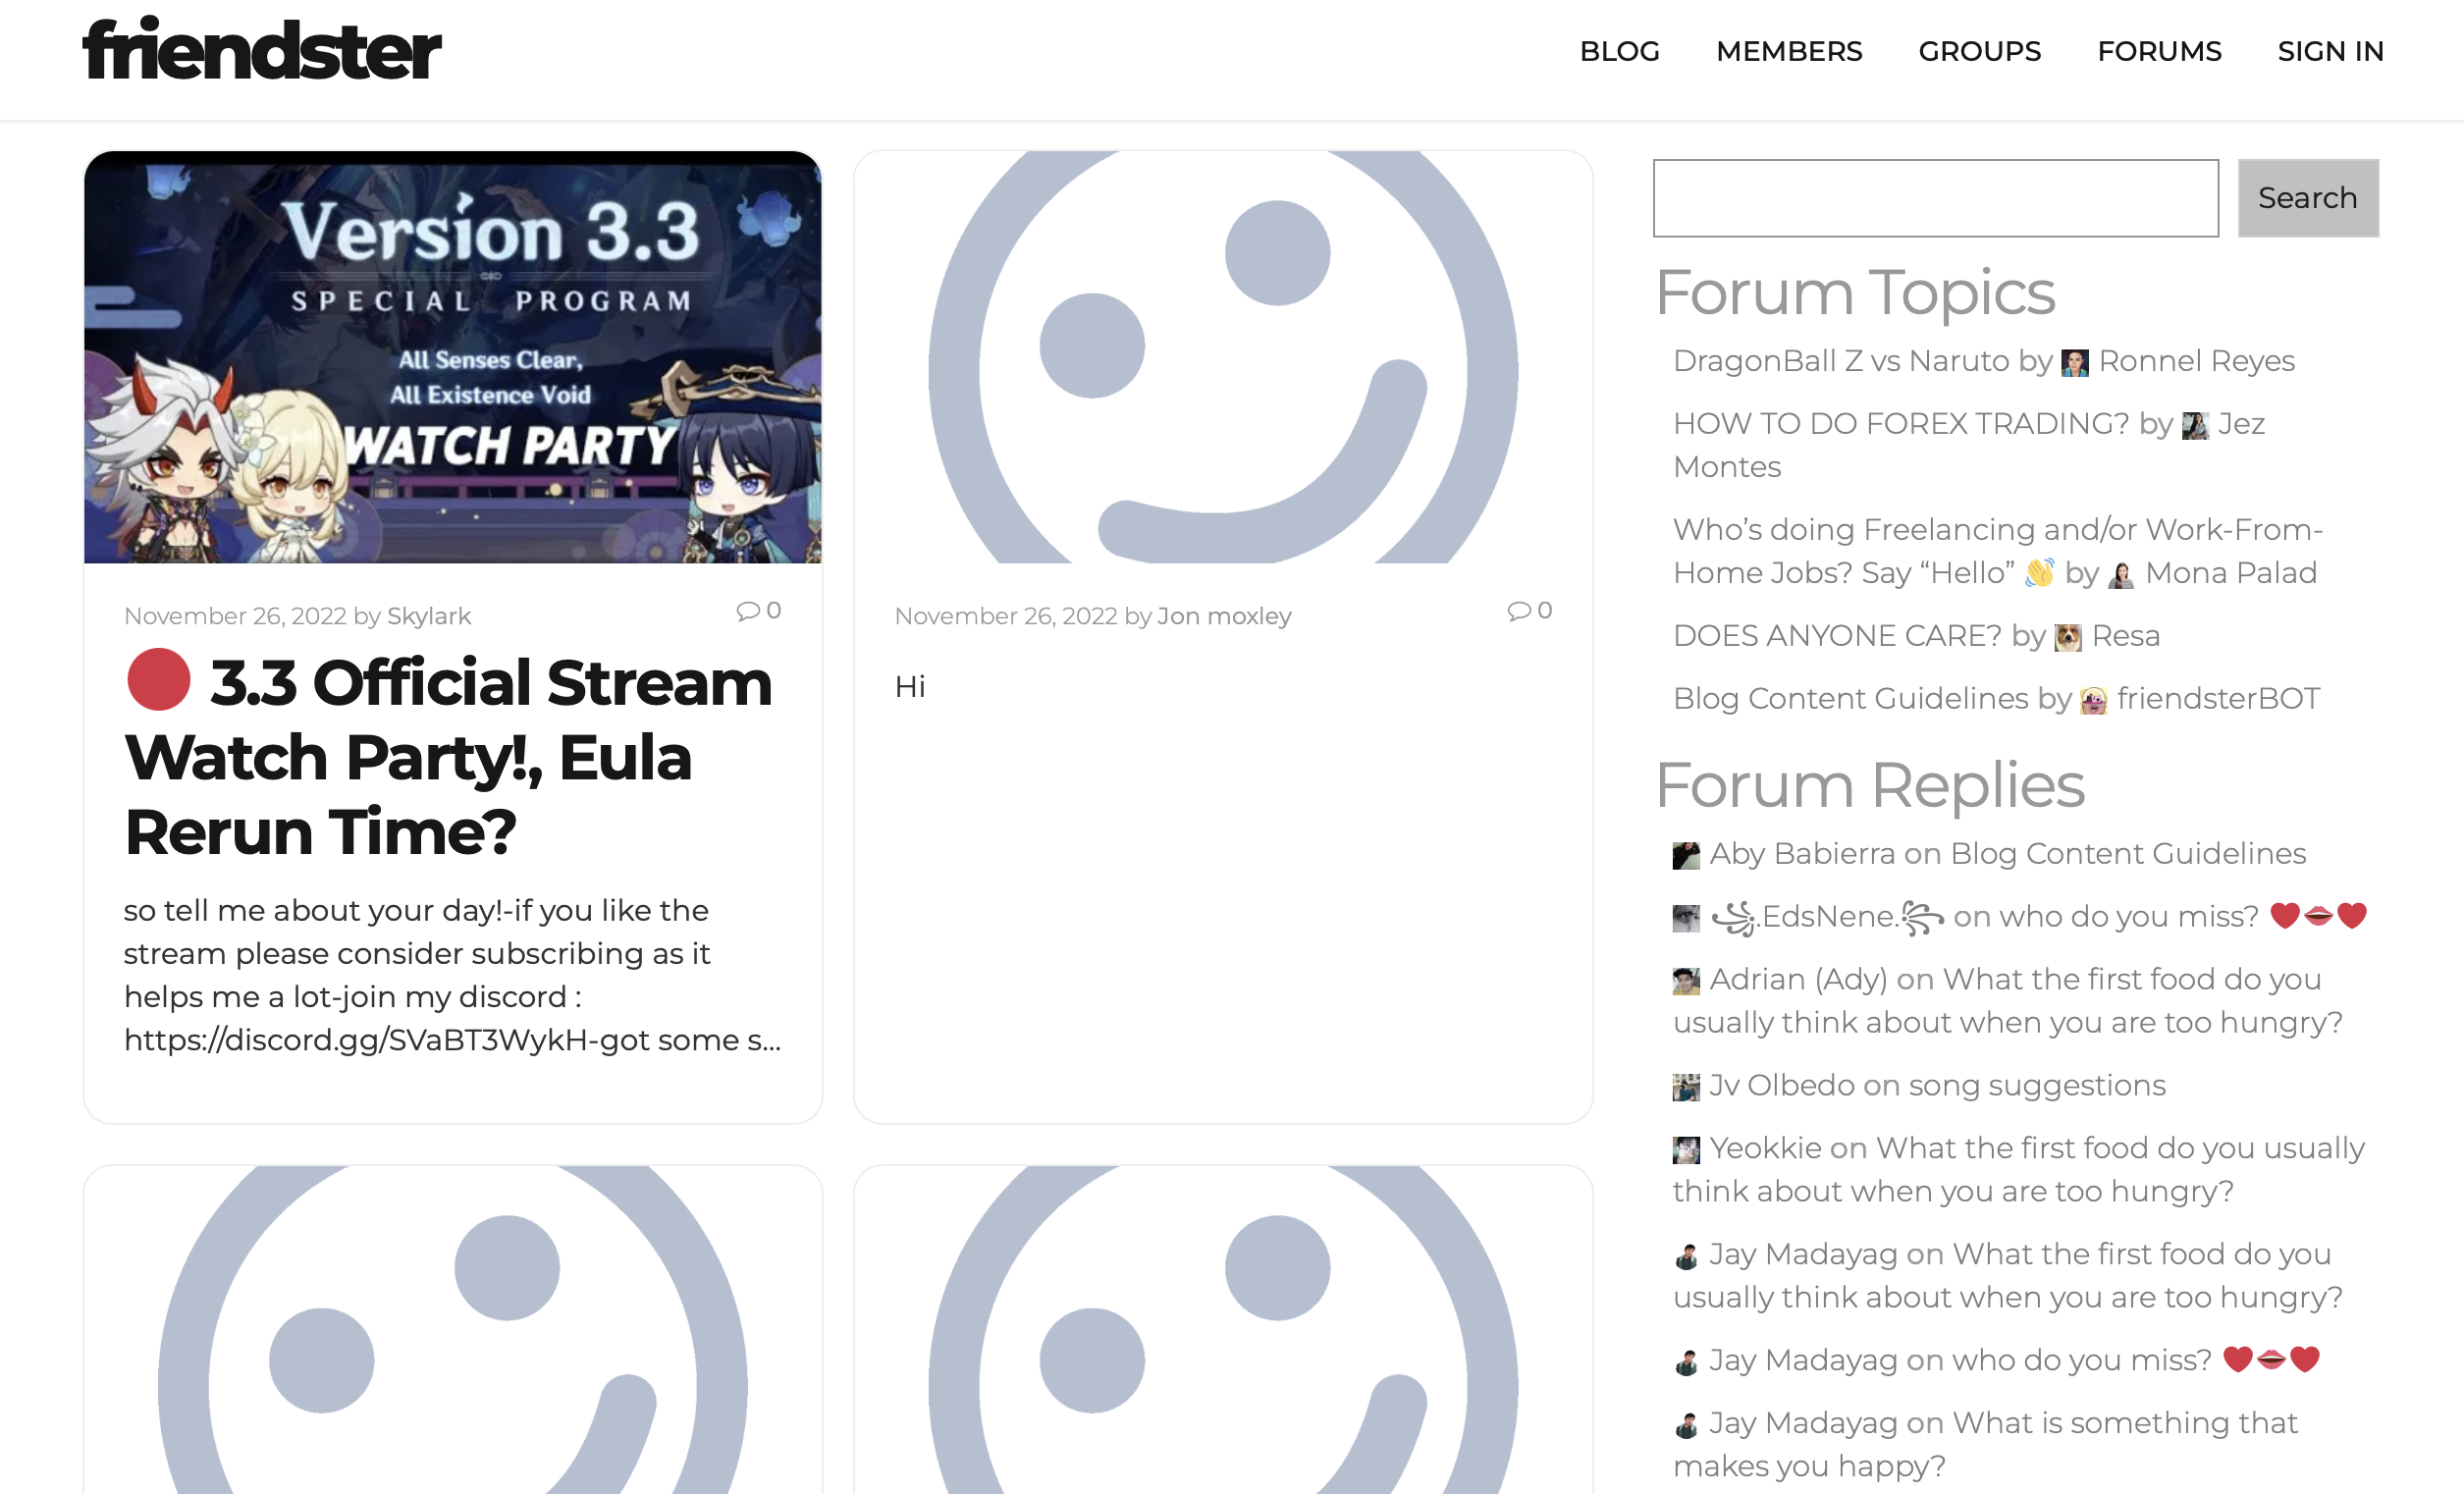Open Blog Content Guidelines forum topic

tap(1851, 699)
